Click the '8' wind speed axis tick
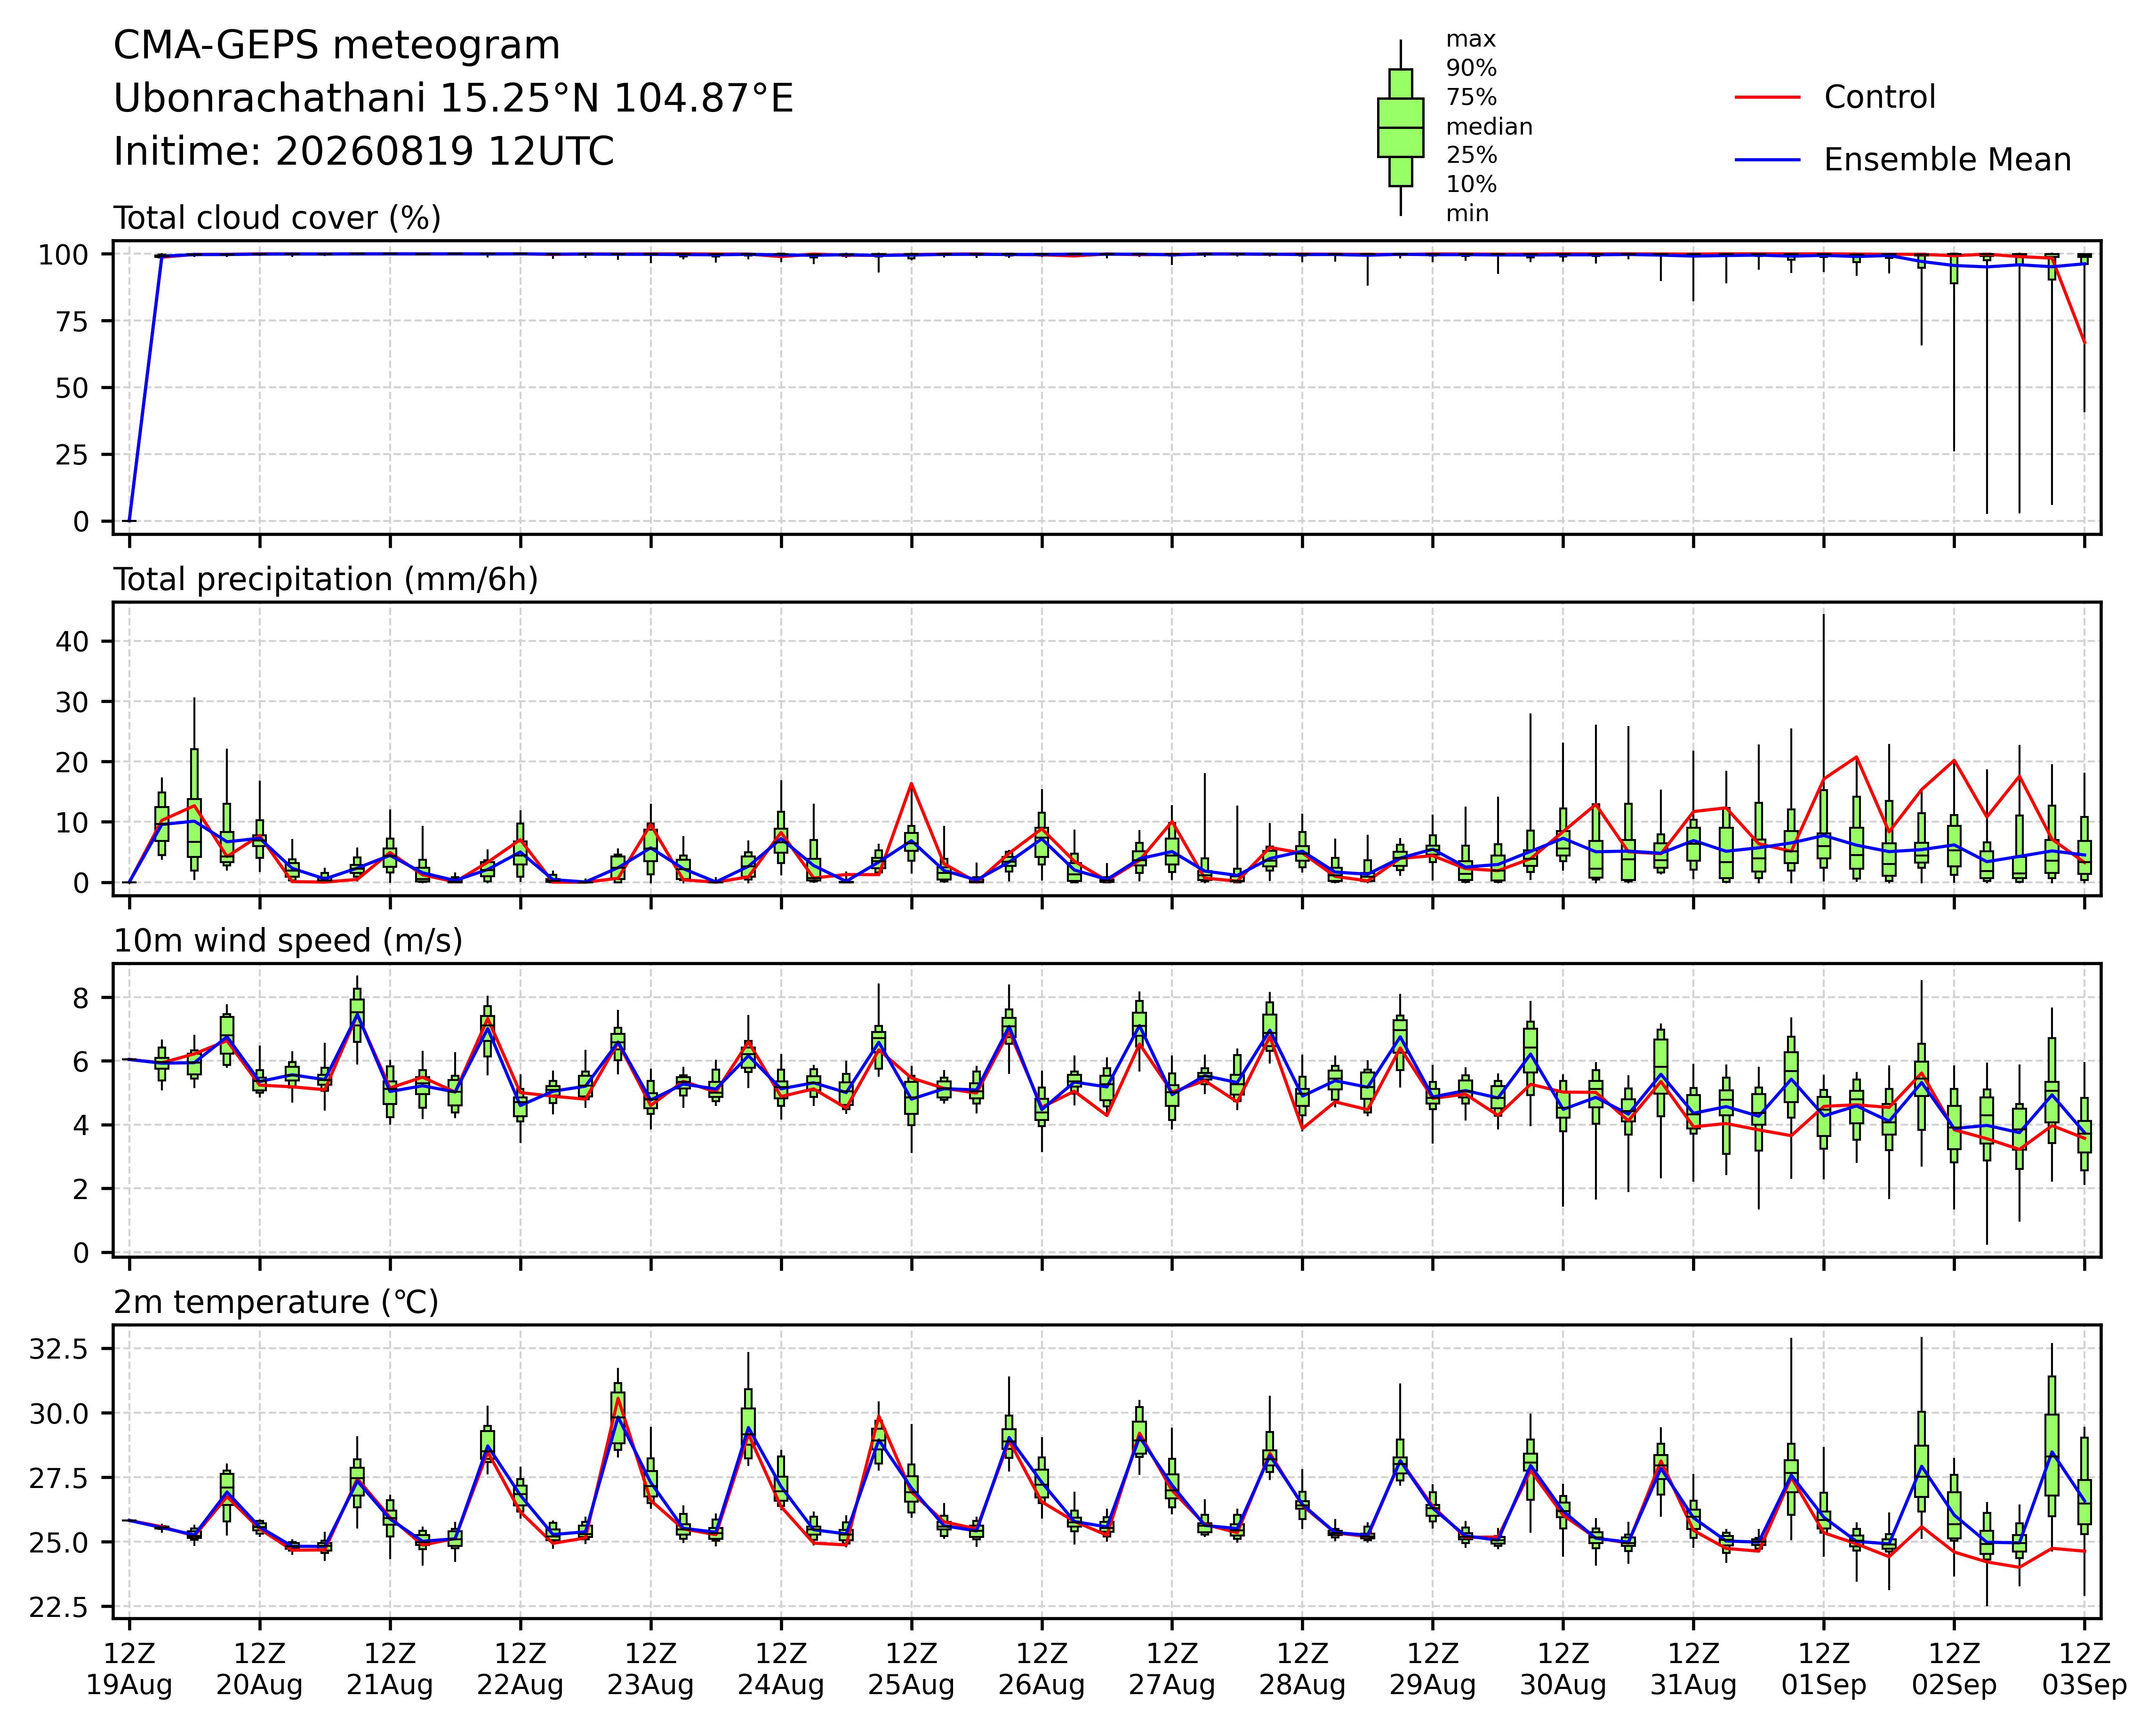The height and width of the screenshot is (1728, 2156). (x=81, y=998)
